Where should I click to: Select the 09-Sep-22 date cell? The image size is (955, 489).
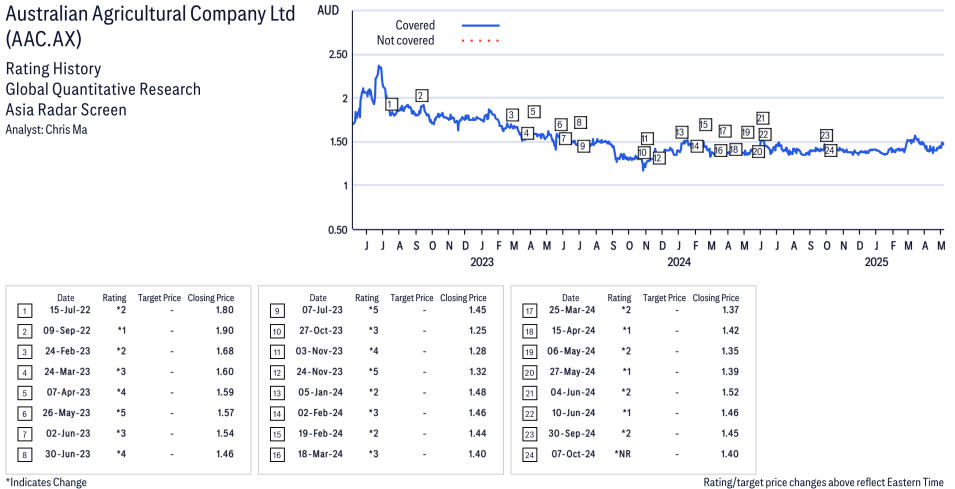(69, 331)
